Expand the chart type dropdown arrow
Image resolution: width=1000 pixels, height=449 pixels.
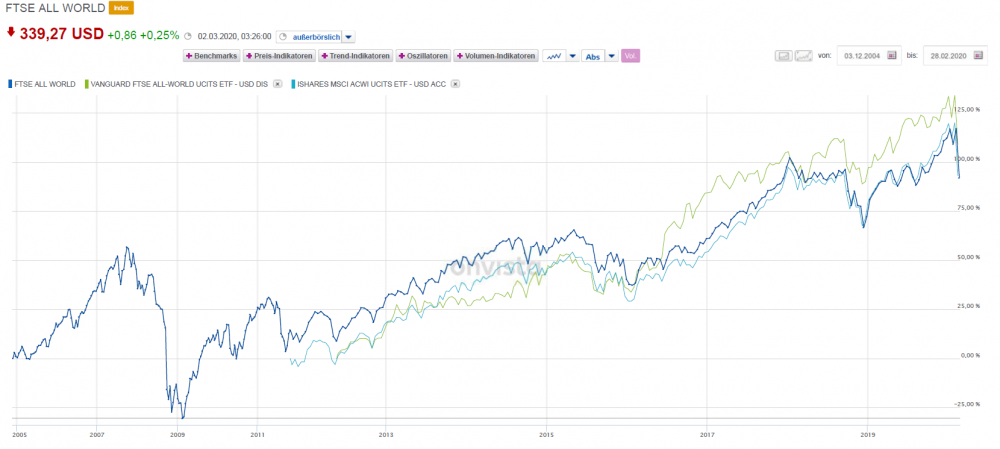[572, 56]
